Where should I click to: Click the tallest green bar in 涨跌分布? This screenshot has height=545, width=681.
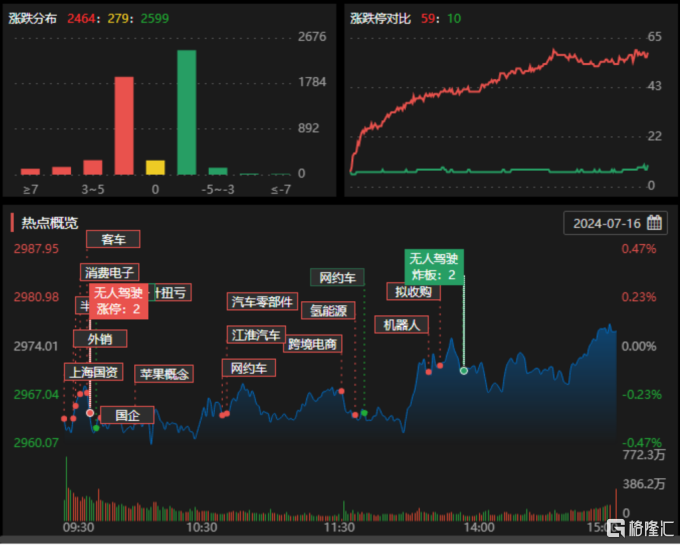point(187,112)
